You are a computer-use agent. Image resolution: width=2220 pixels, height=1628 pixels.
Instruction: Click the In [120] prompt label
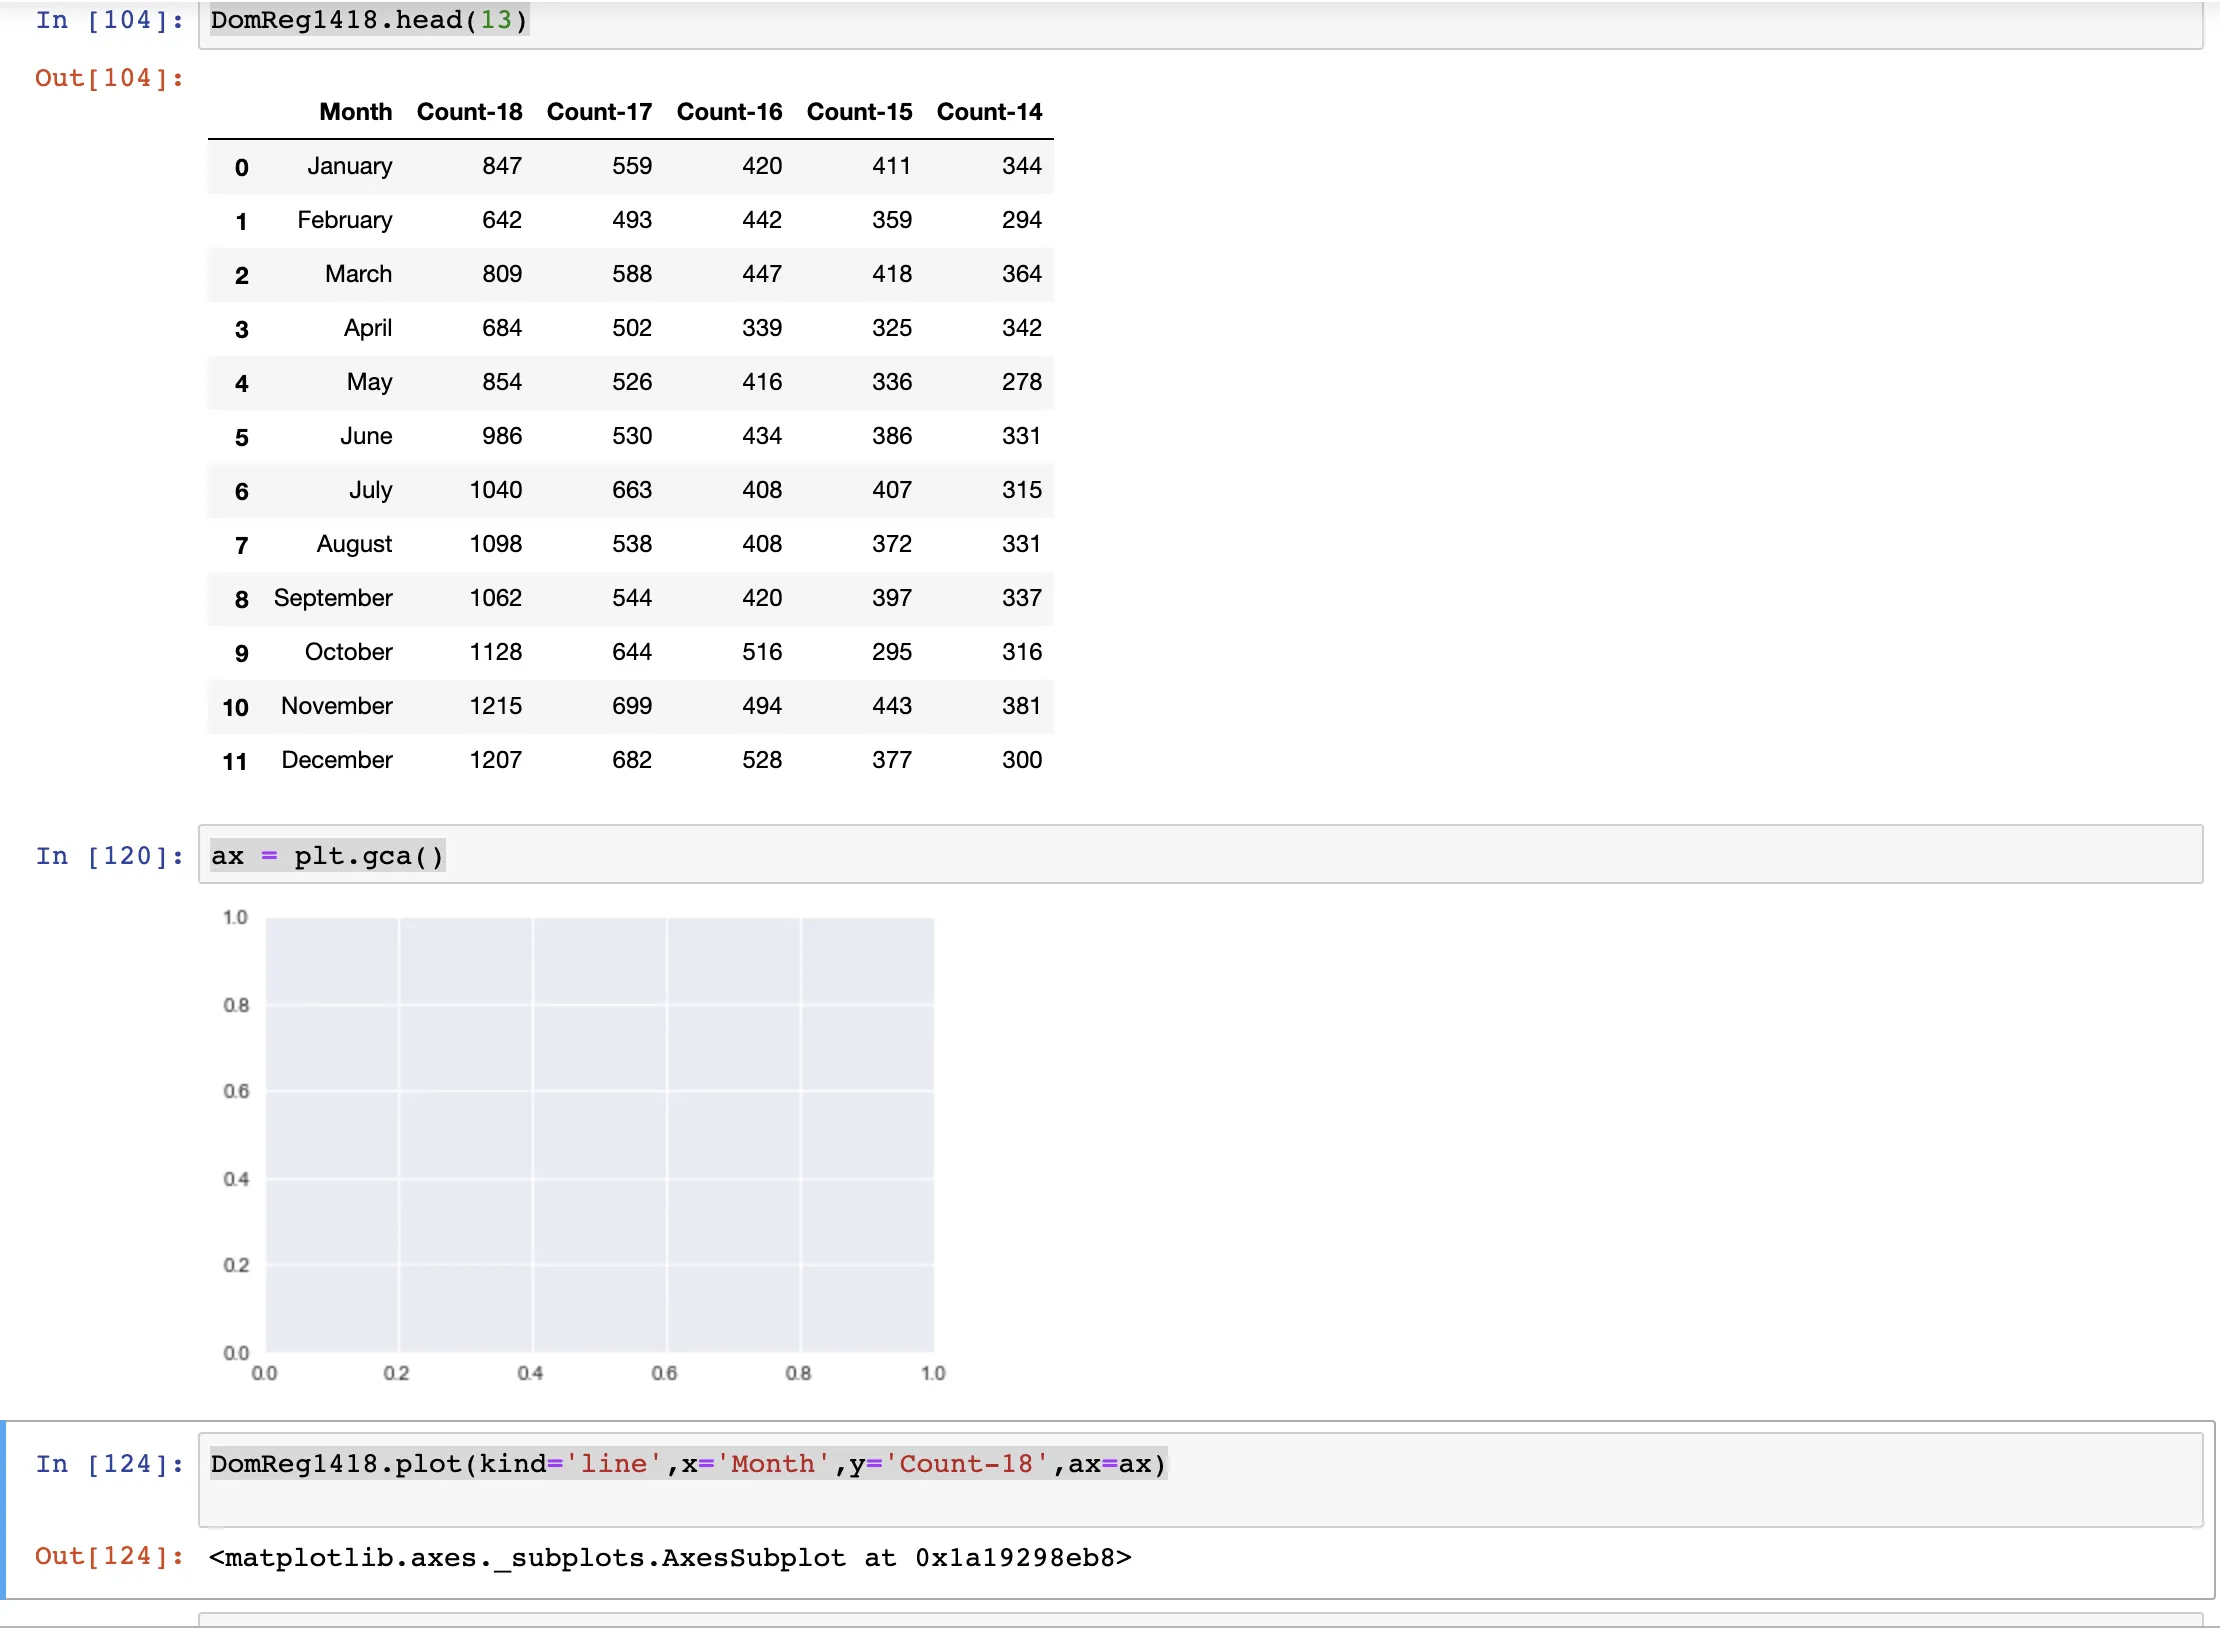coord(110,856)
